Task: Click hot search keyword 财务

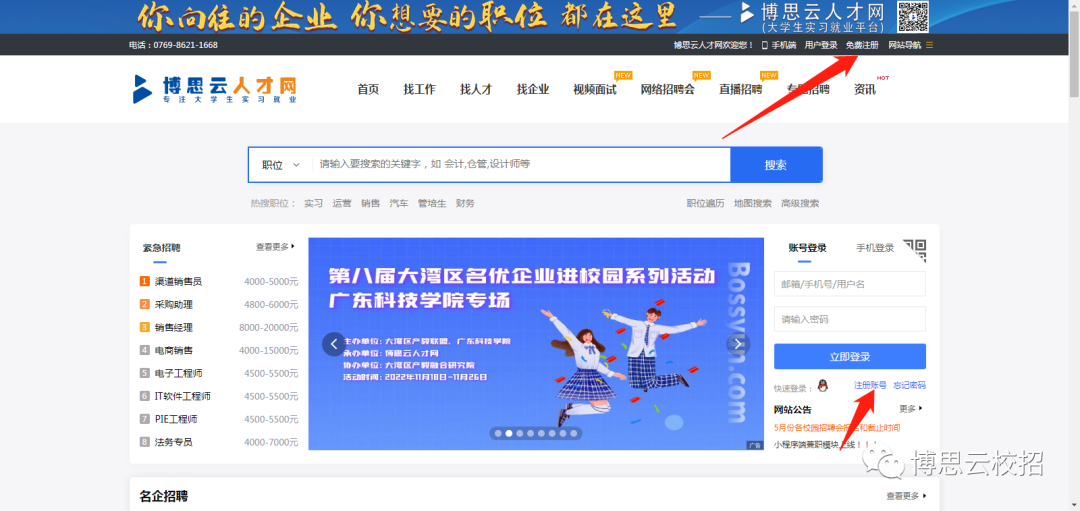Action: coord(465,203)
